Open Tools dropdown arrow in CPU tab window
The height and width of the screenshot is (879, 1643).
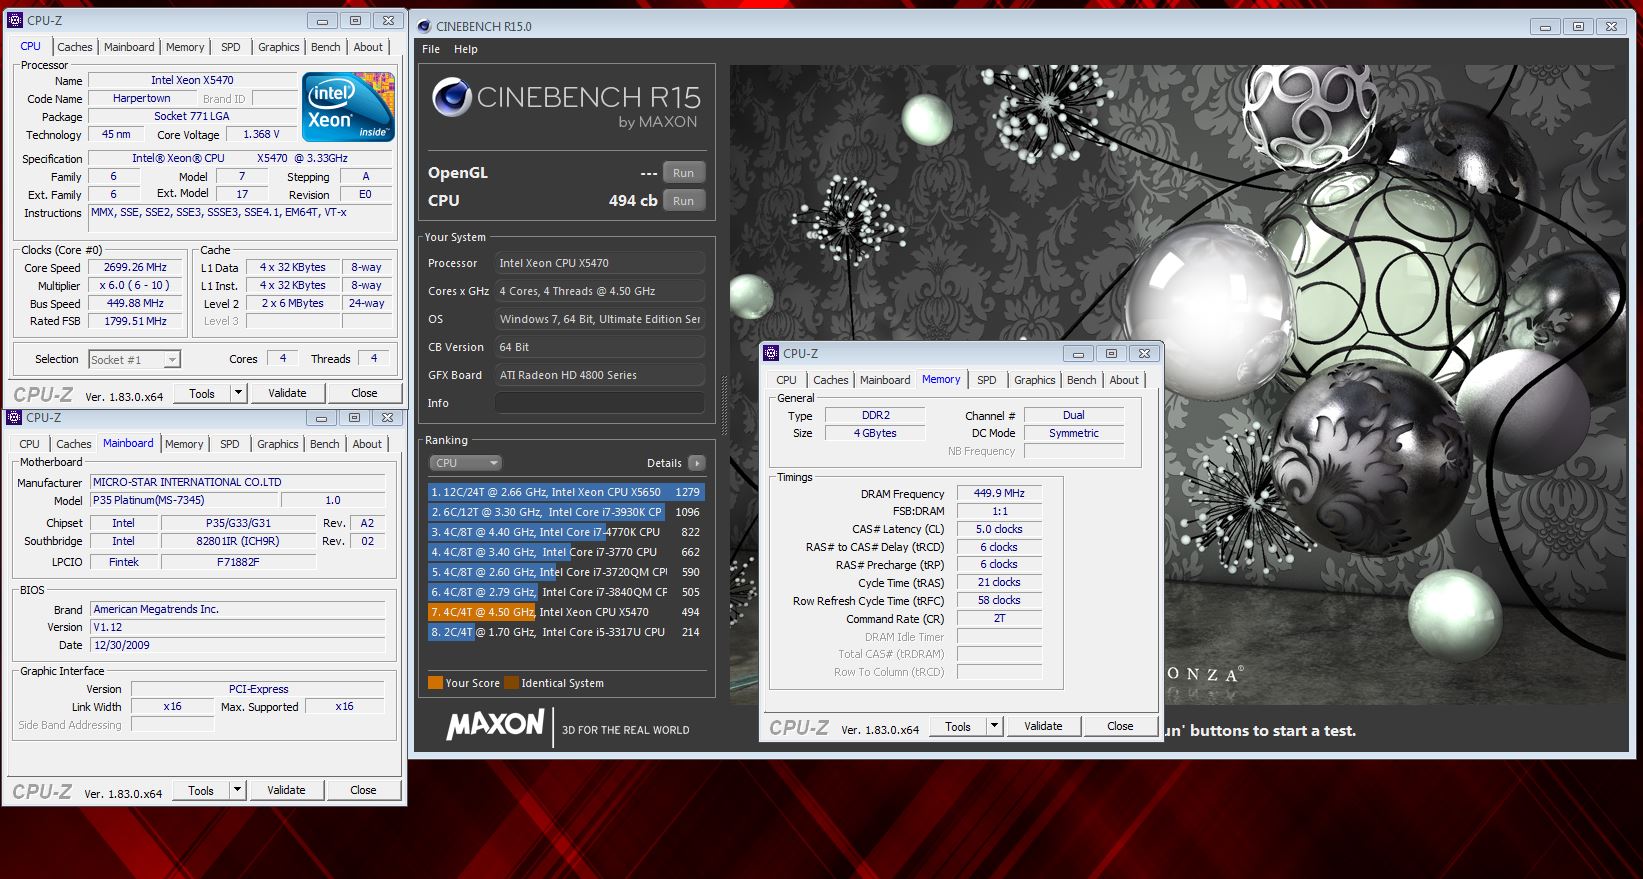(239, 393)
